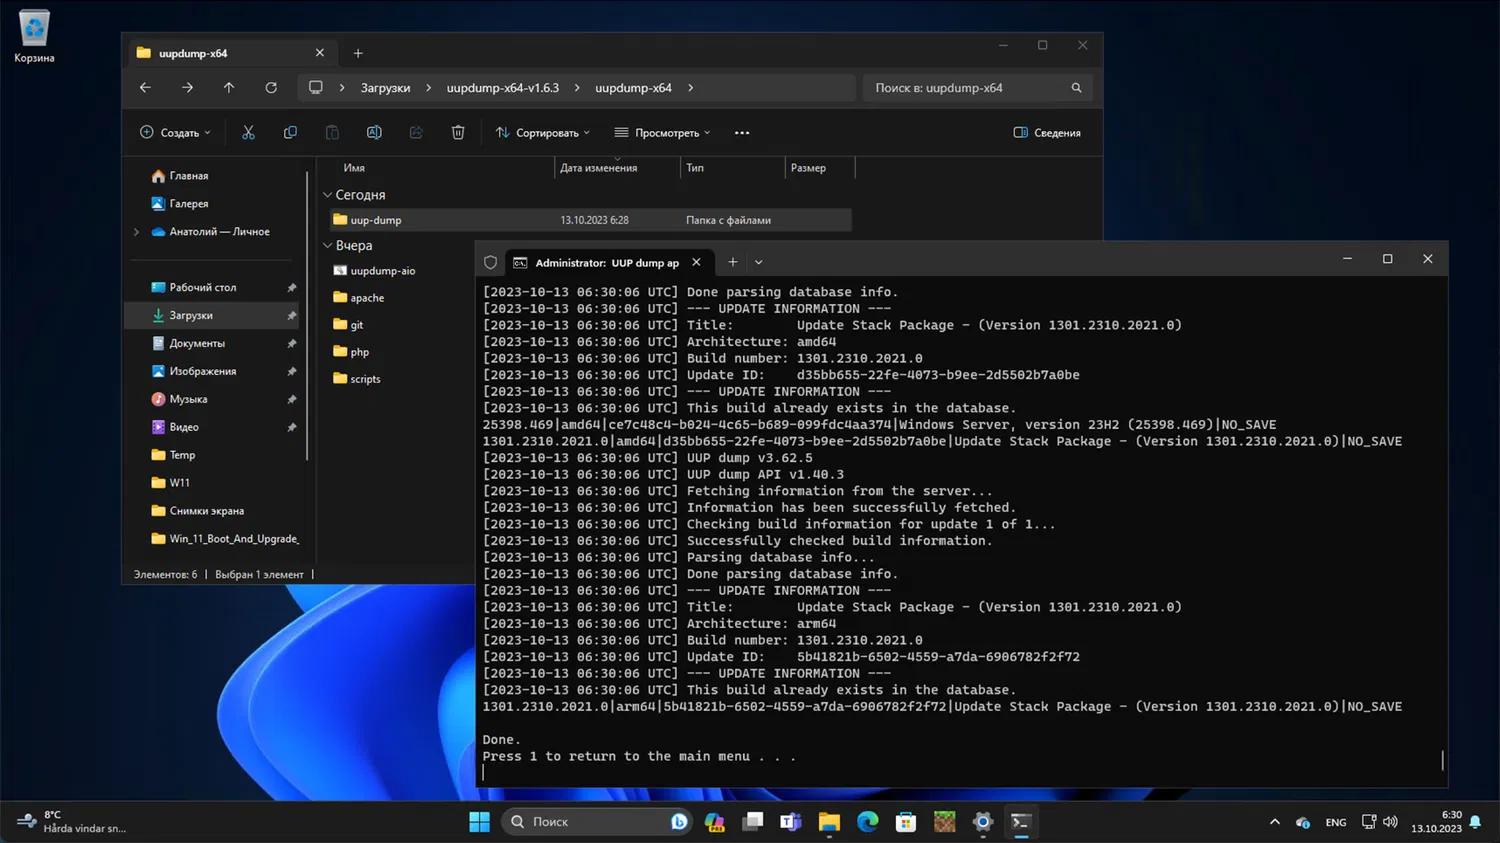The height and width of the screenshot is (843, 1500).
Task: Open Microsoft Edge from the taskbar
Action: click(867, 822)
